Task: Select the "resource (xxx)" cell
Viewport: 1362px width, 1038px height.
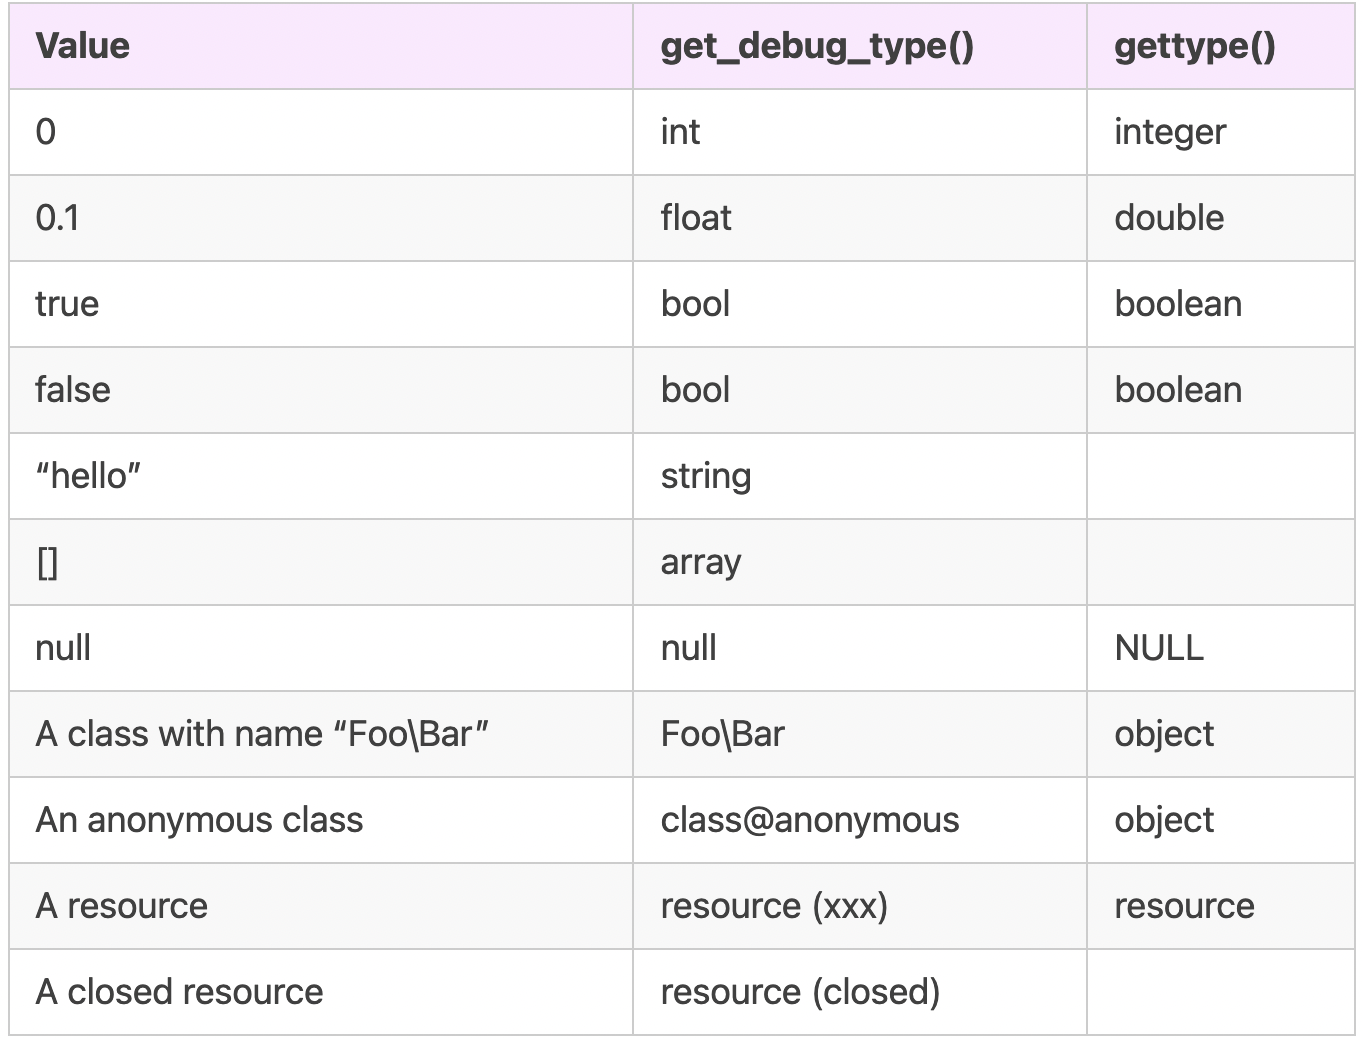Action: tap(774, 906)
